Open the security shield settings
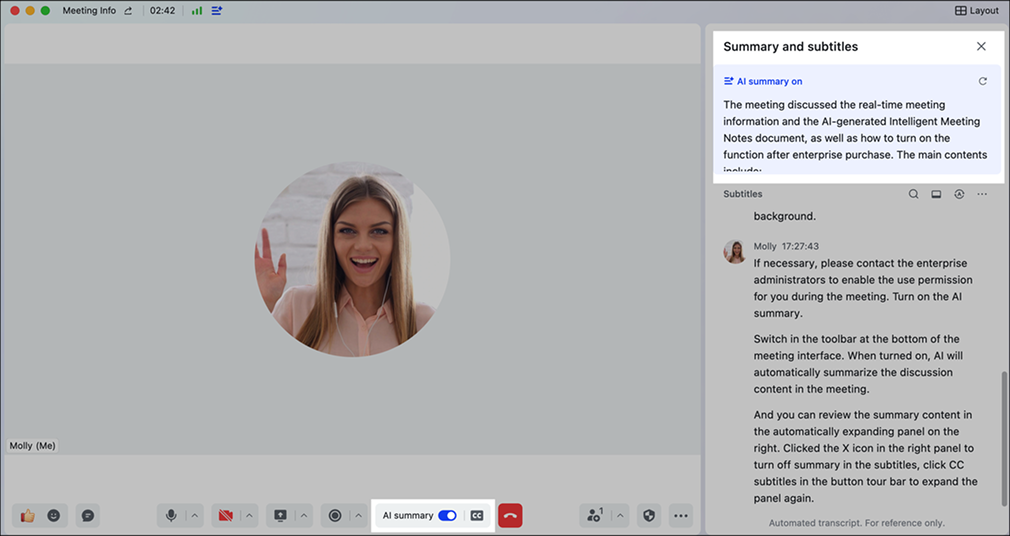Viewport: 1010px width, 536px height. coord(649,516)
